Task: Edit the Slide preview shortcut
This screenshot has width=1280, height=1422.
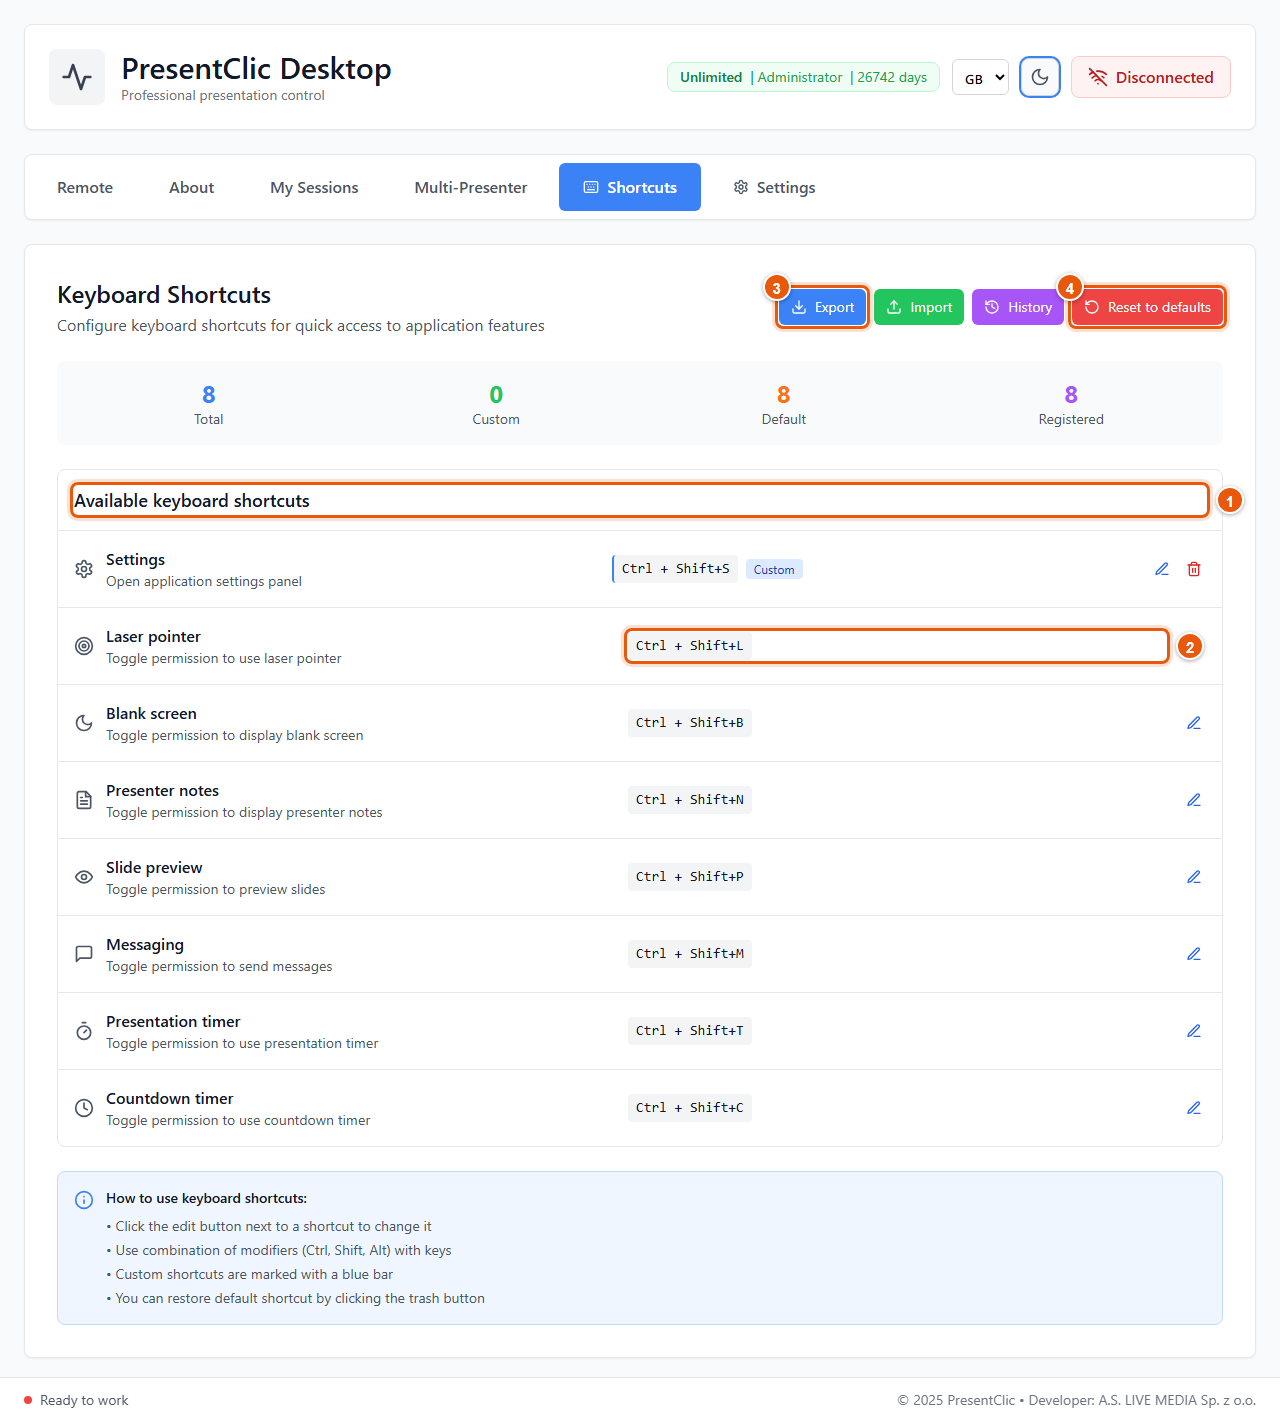Action: 1194,877
